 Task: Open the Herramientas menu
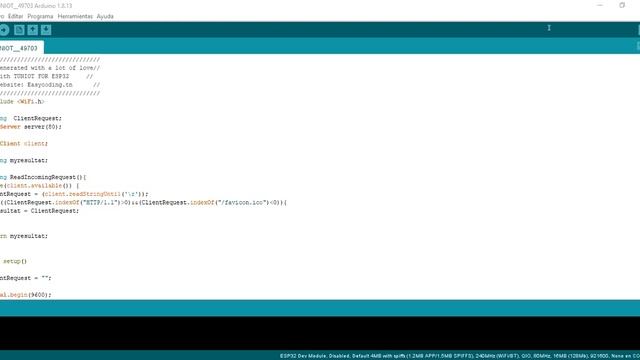75,16
